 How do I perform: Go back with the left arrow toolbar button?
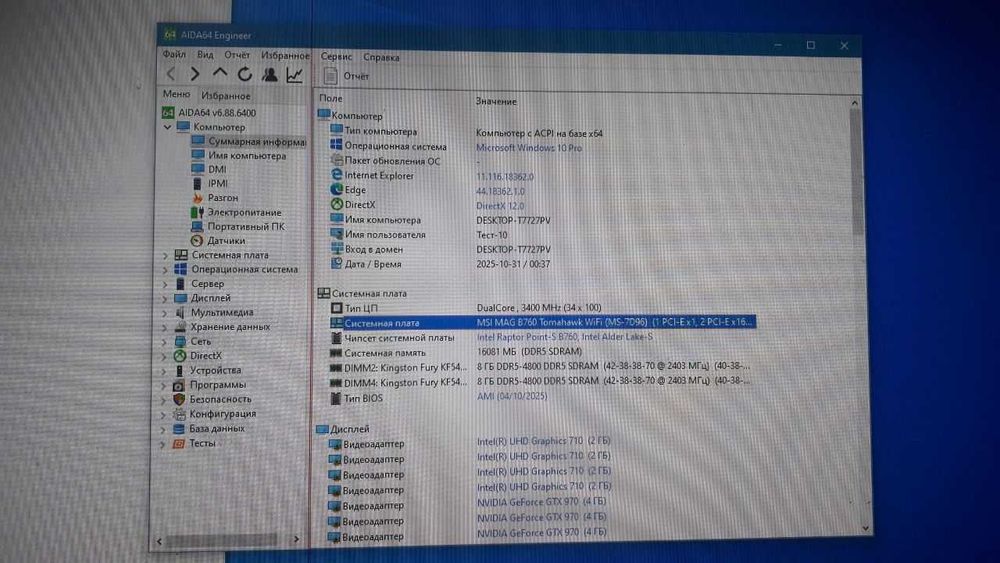(171, 74)
